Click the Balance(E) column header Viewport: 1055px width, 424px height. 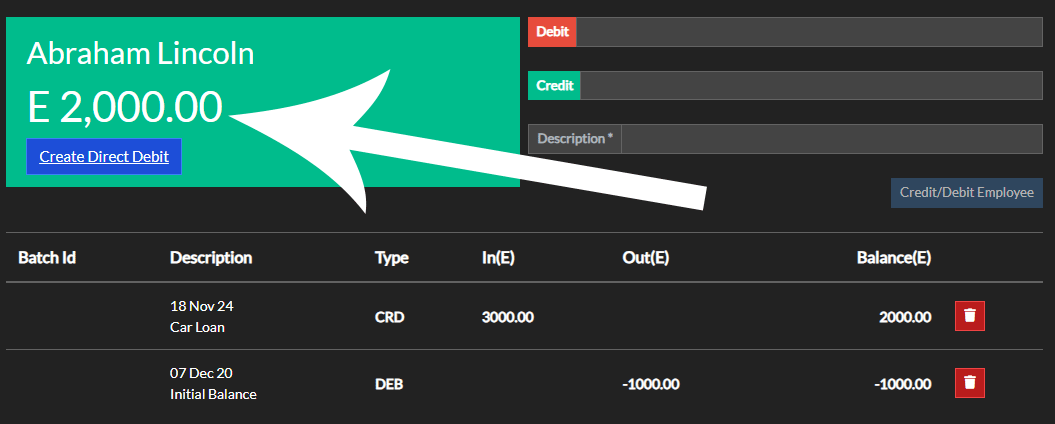pyautogui.click(x=894, y=258)
